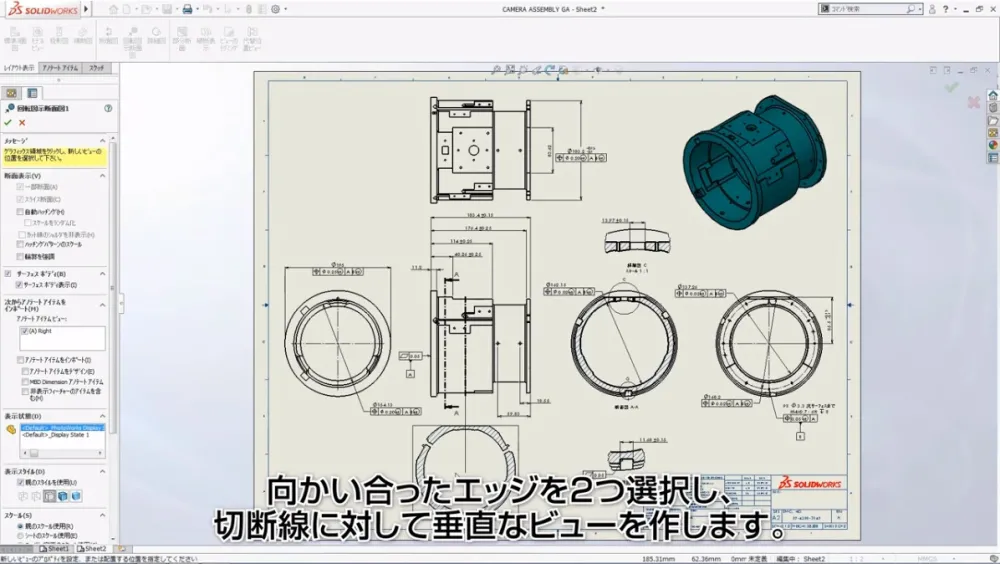The image size is (1000, 564).
Task: Click the user login icon in title bar
Action: point(932,9)
